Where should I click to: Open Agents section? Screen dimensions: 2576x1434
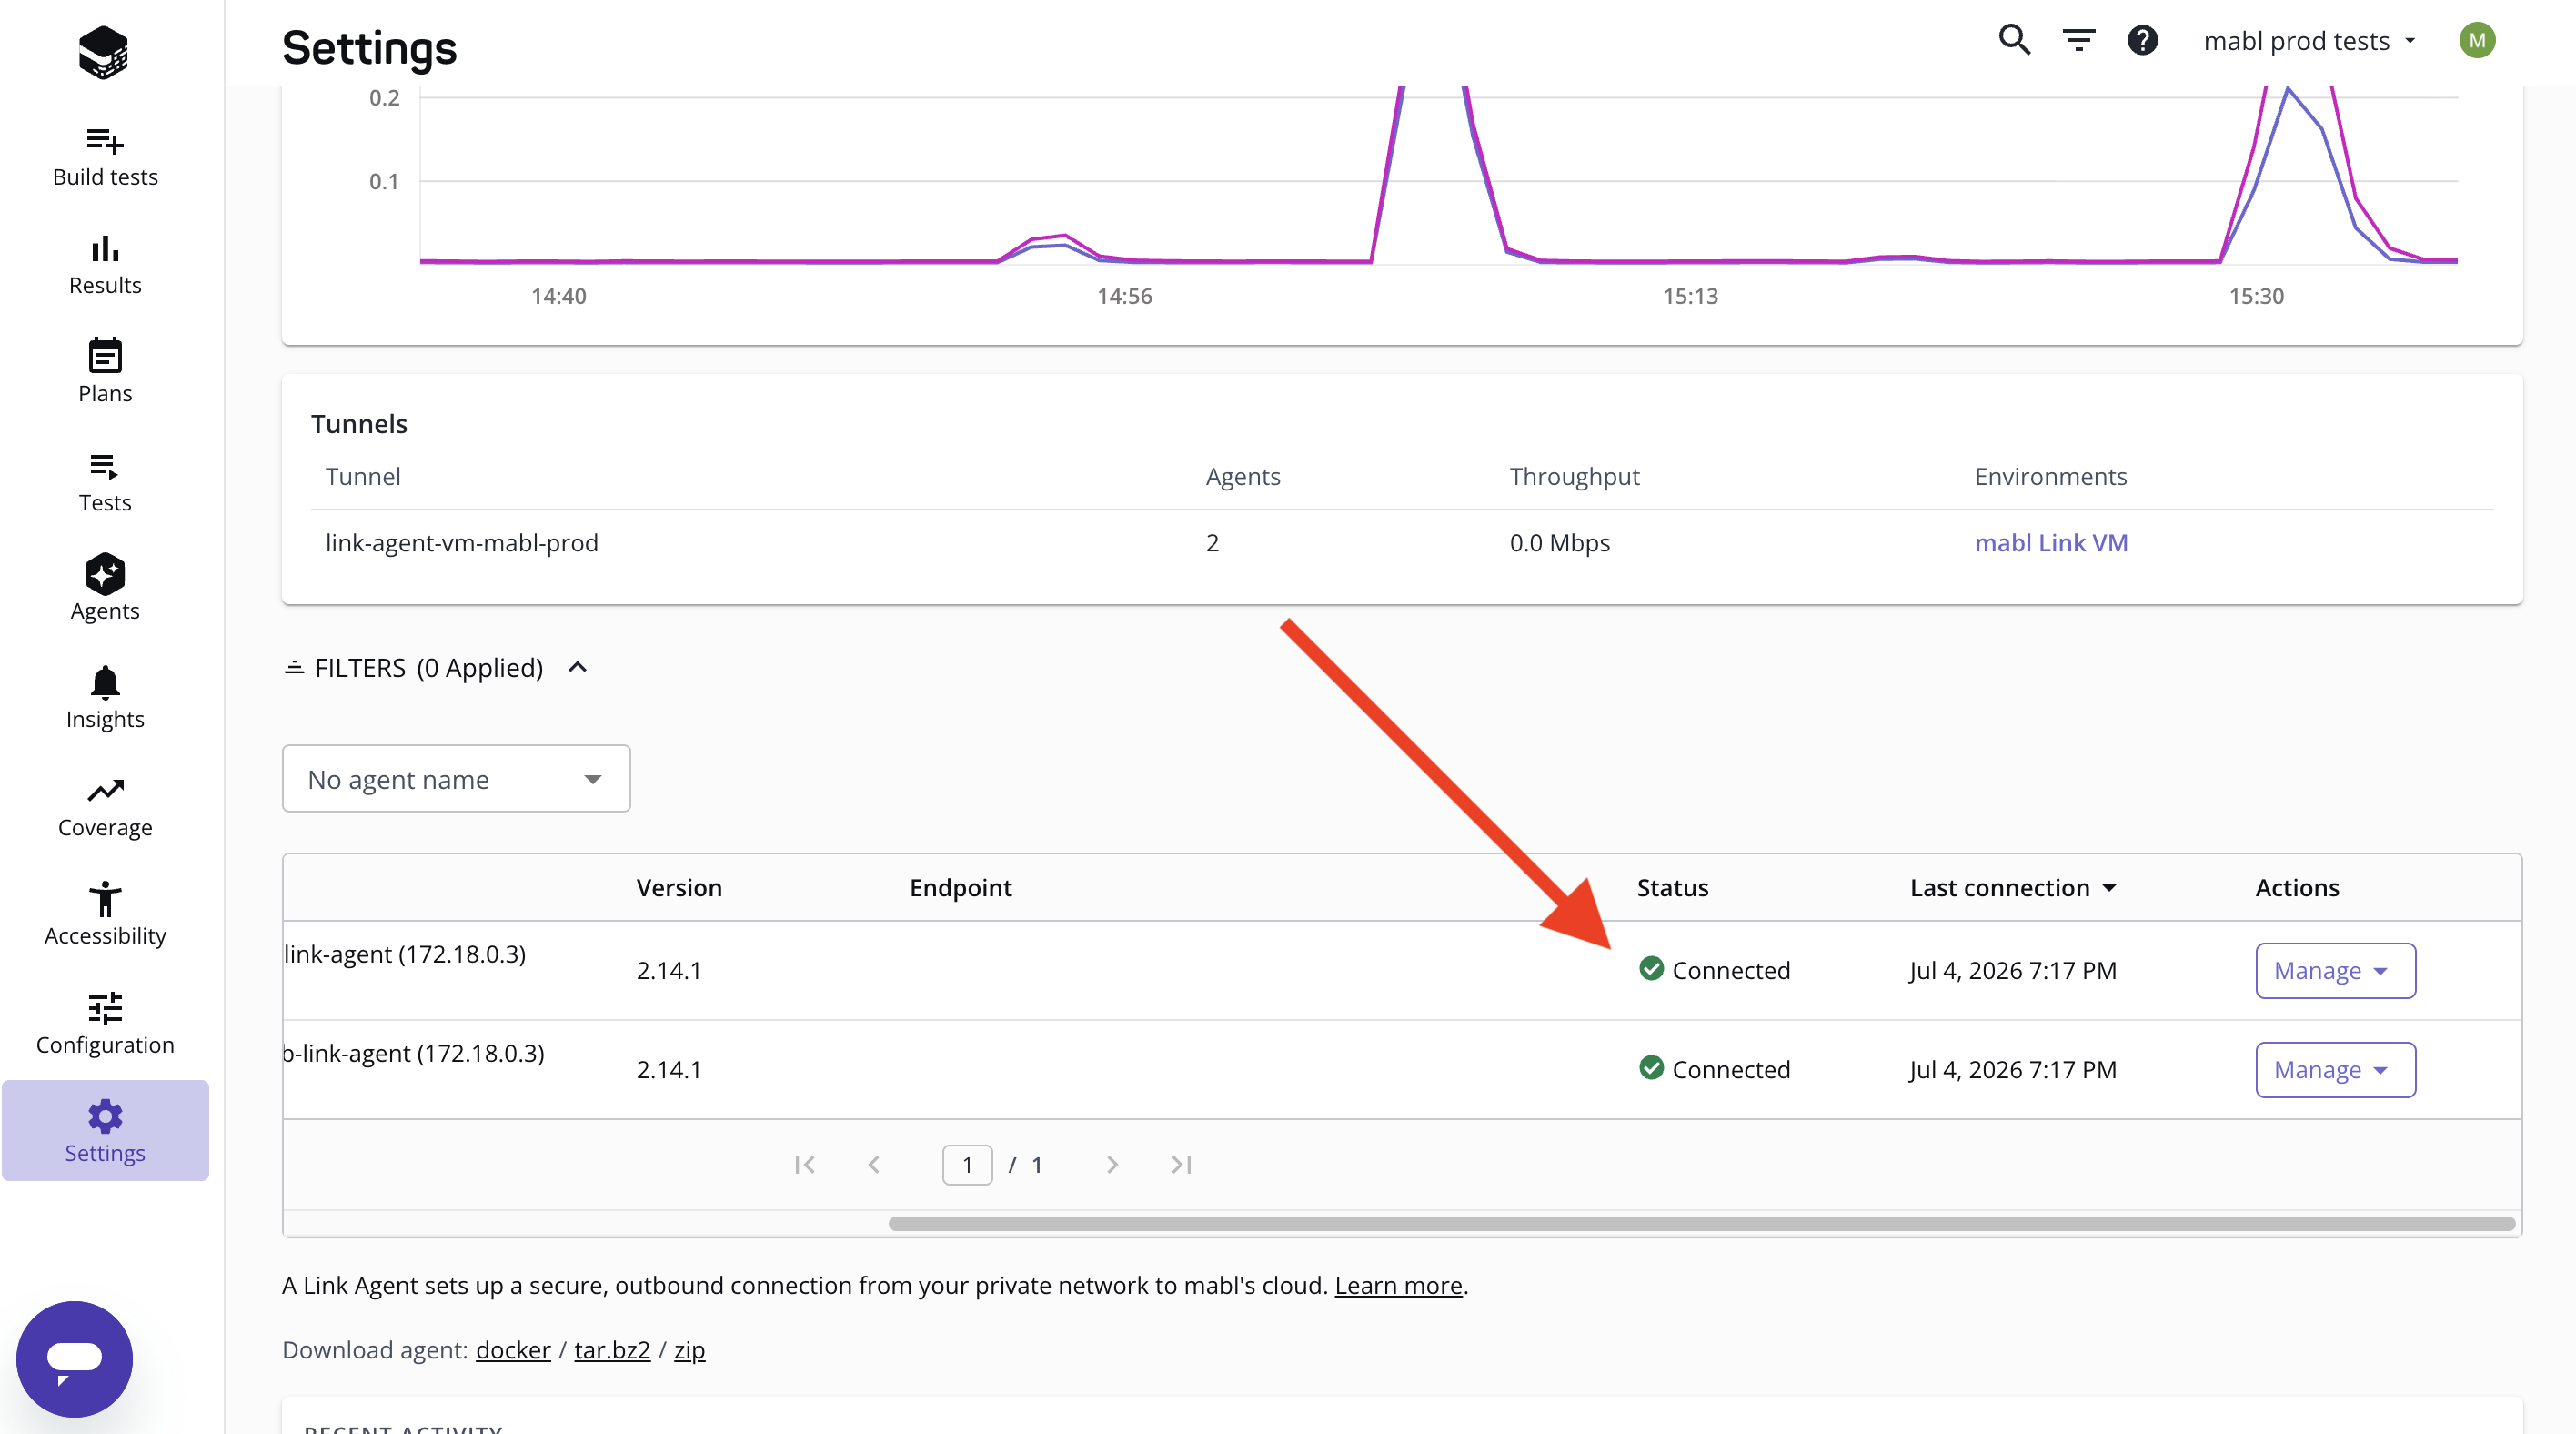point(105,588)
